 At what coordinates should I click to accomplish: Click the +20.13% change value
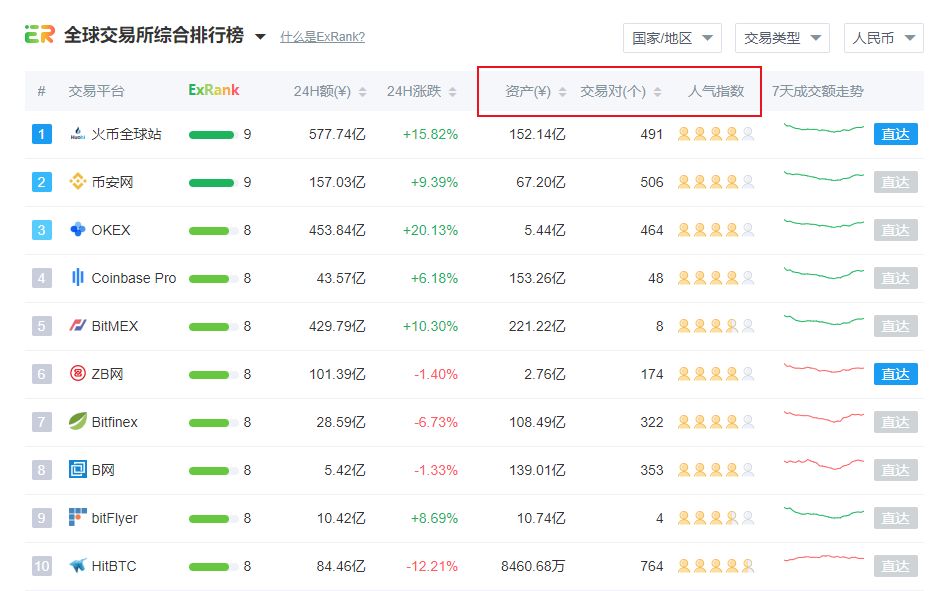430,230
